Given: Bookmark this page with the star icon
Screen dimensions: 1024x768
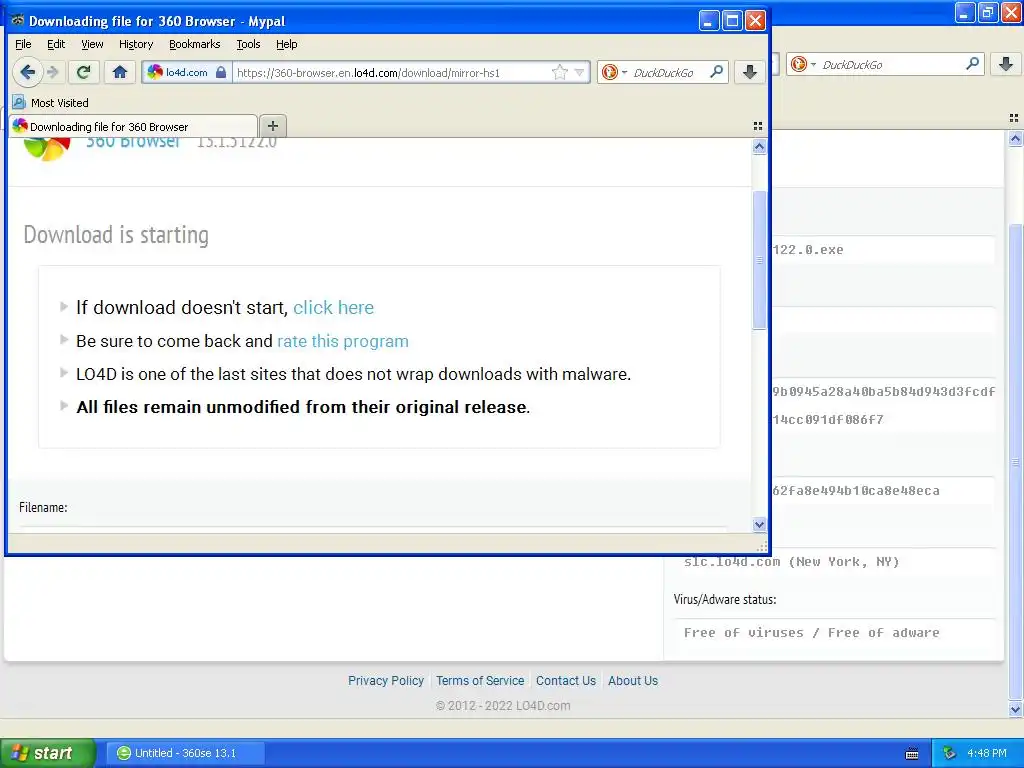Looking at the screenshot, I should click(560, 72).
